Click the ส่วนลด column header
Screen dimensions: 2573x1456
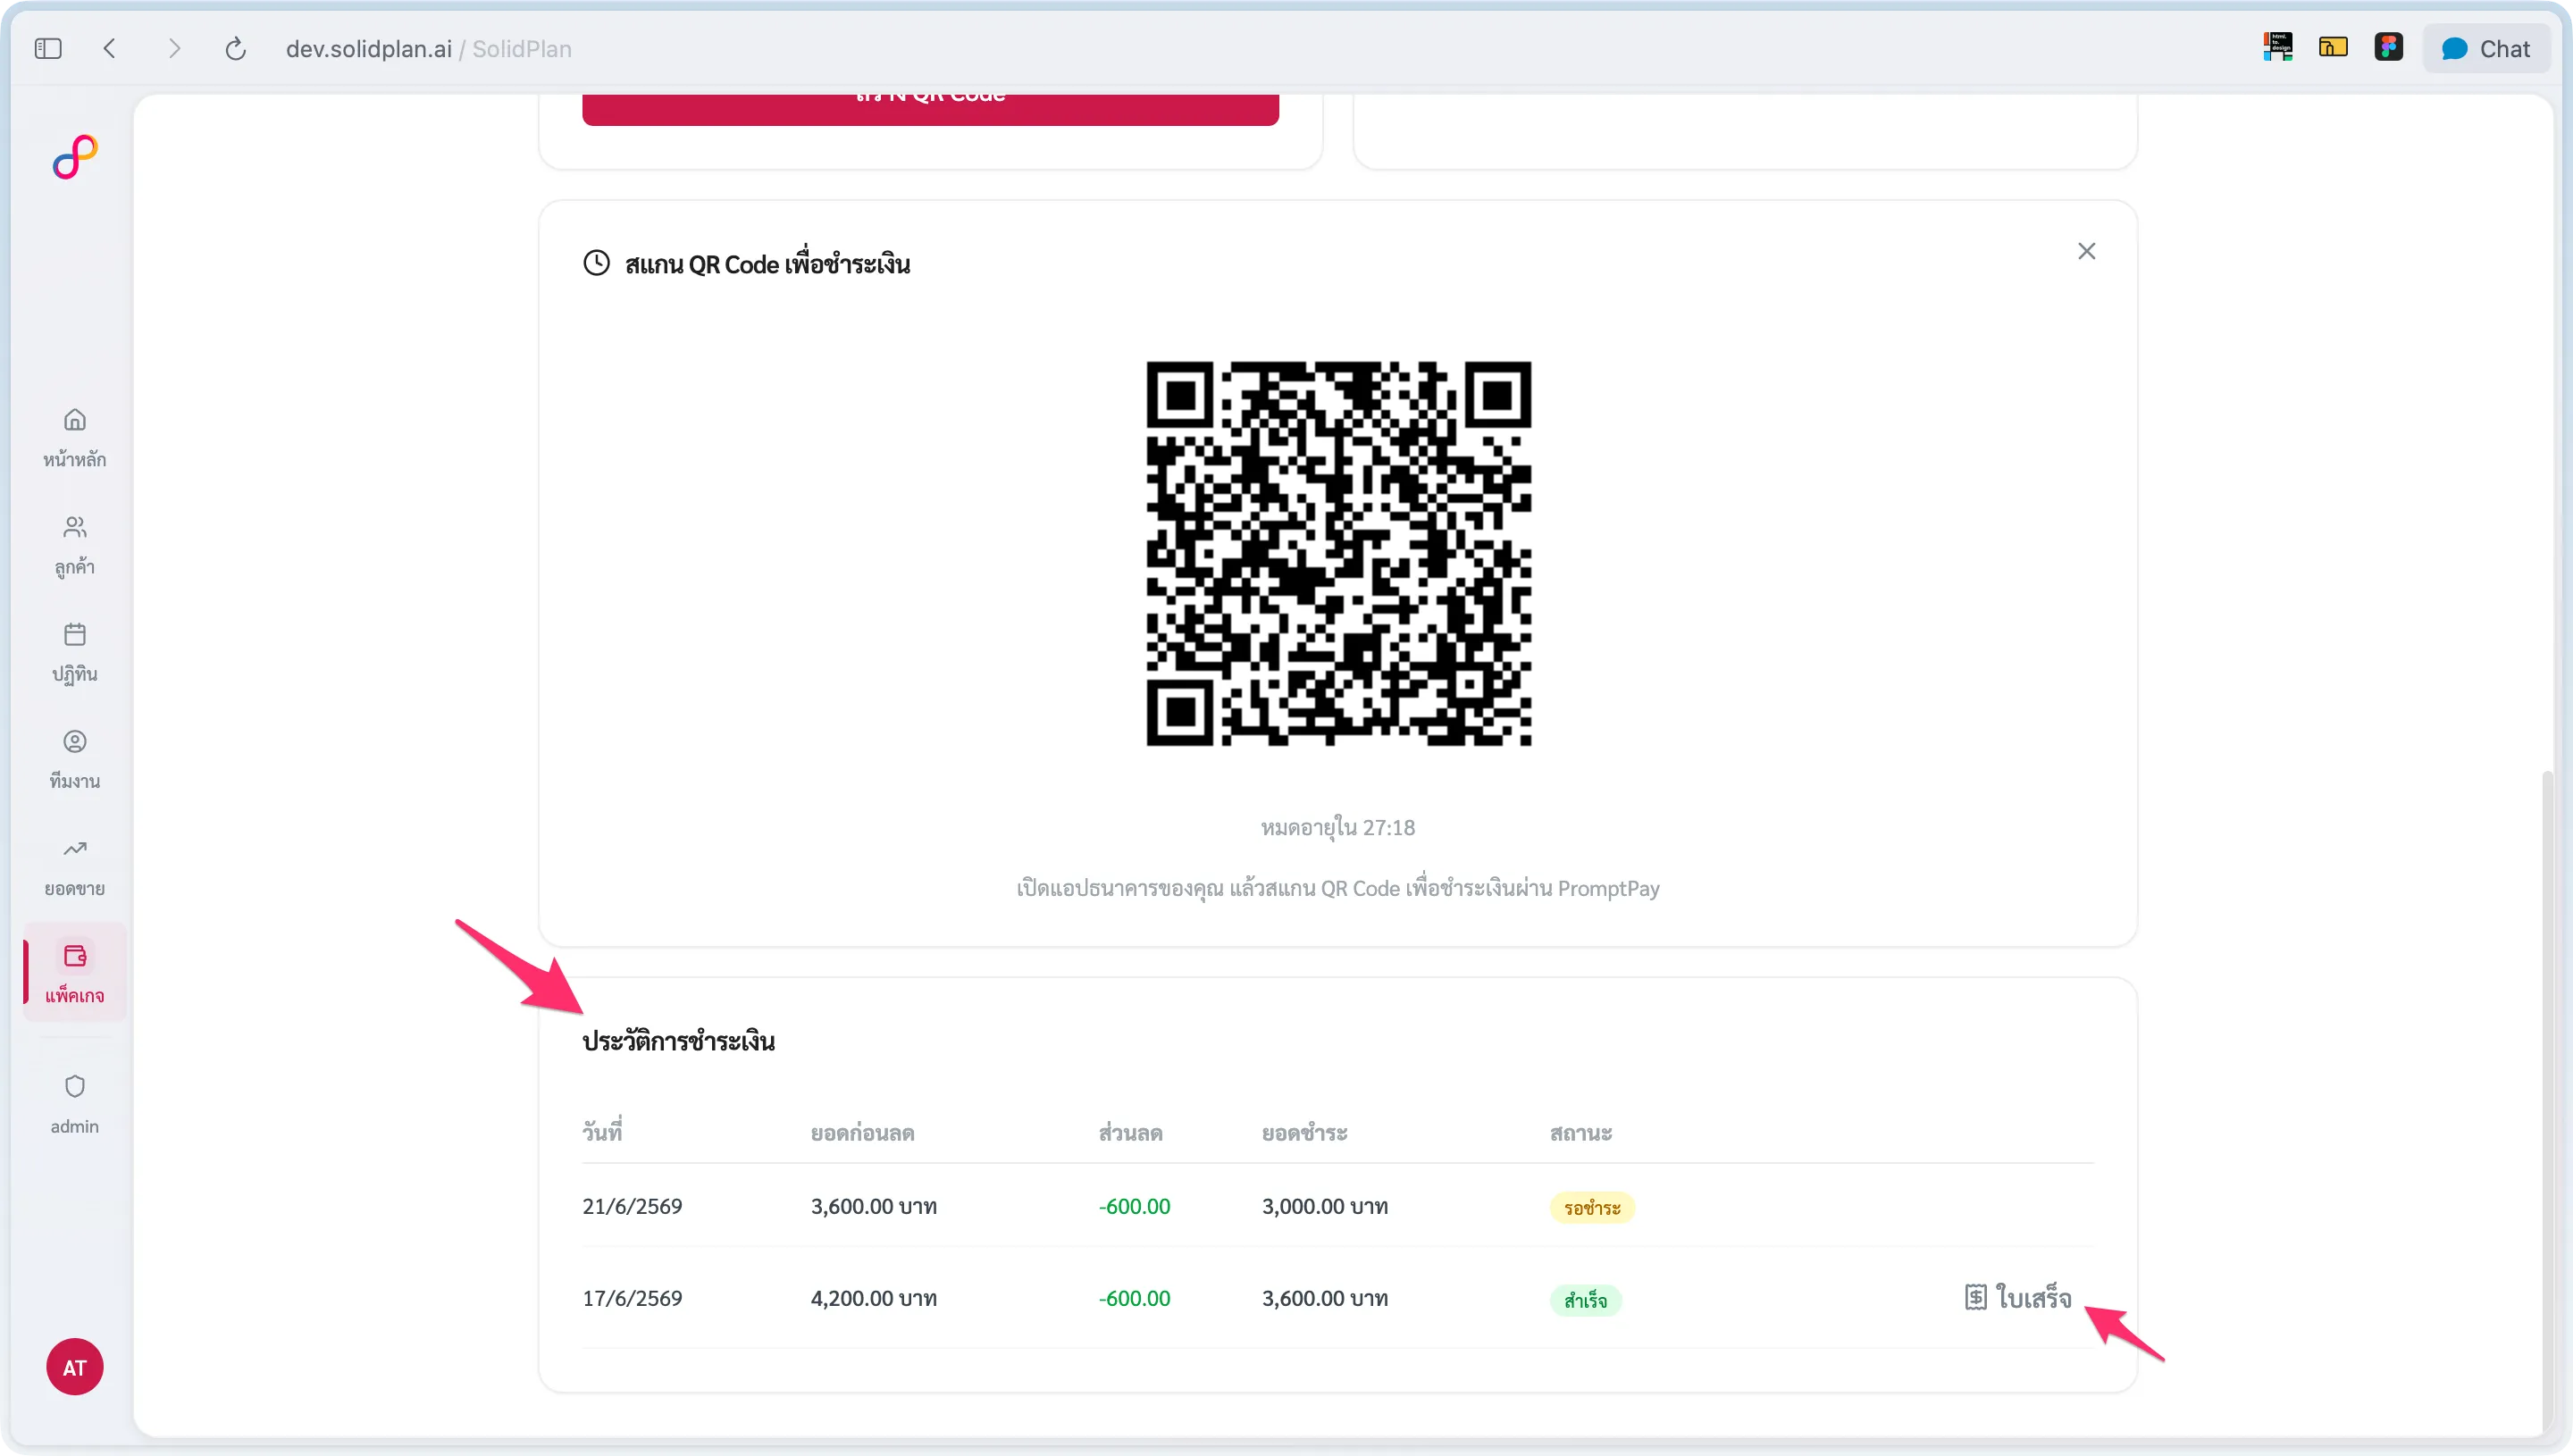(x=1131, y=1133)
